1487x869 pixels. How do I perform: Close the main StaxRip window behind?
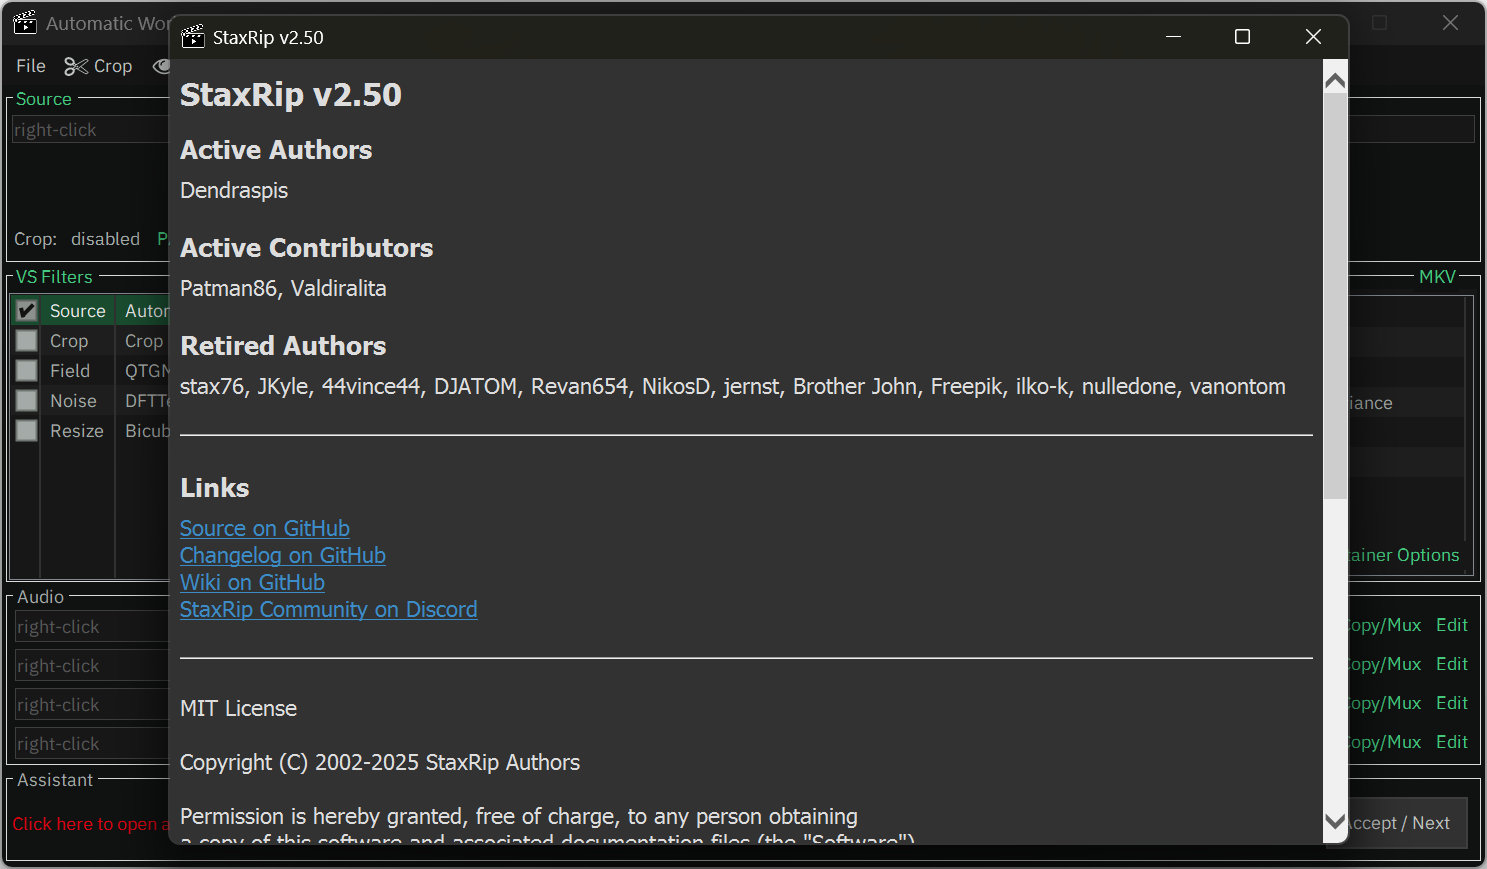pyautogui.click(x=1450, y=23)
